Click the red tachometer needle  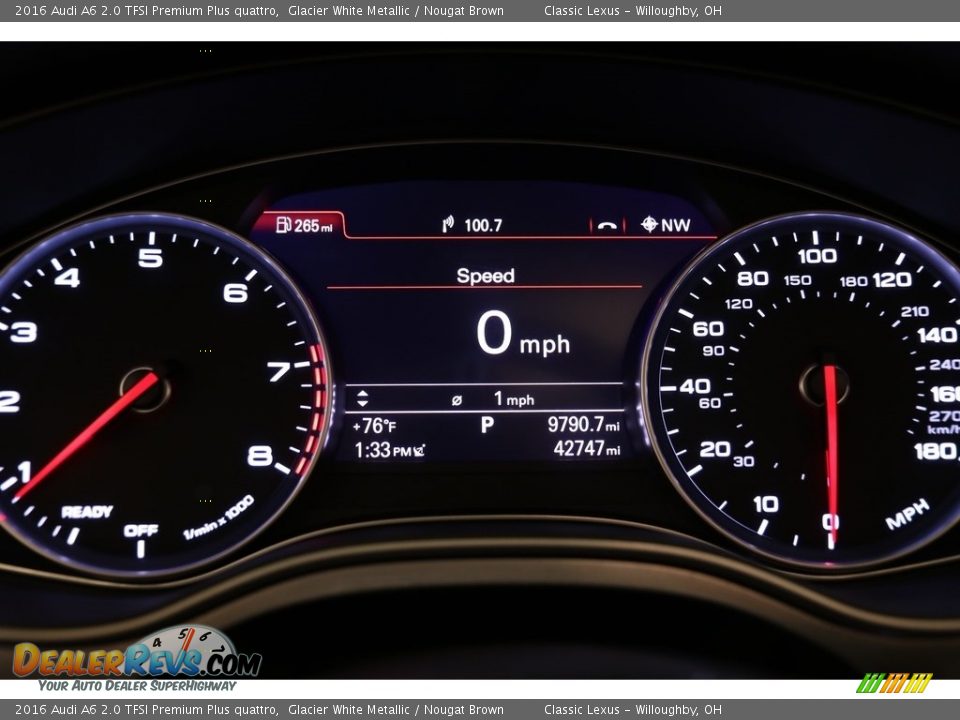tap(90, 434)
